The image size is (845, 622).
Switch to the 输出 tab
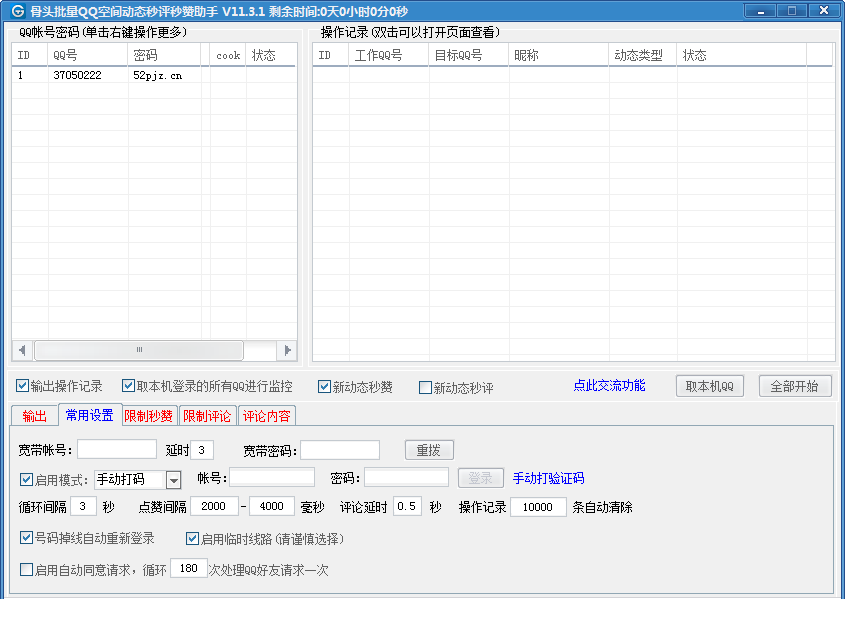[x=34, y=416]
